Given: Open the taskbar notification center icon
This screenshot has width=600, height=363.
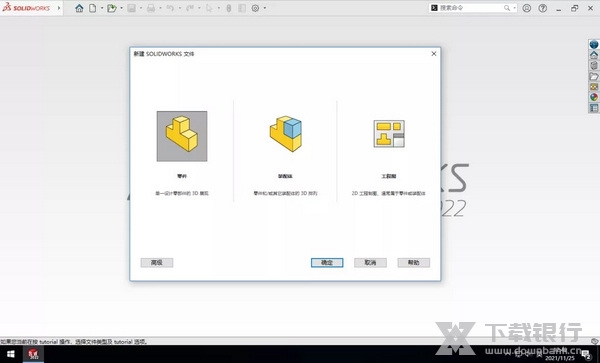Looking at the screenshot, I should [x=586, y=355].
